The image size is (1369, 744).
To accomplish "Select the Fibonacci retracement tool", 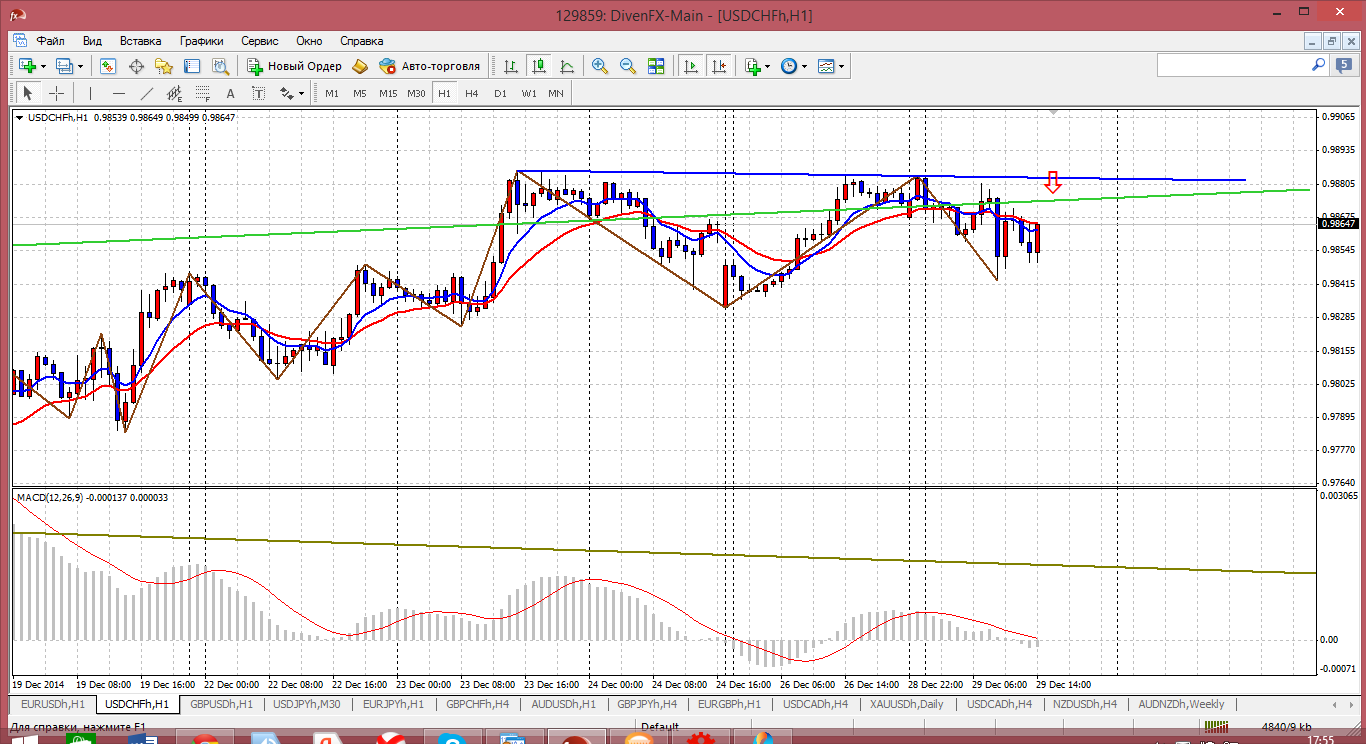I will pos(202,93).
